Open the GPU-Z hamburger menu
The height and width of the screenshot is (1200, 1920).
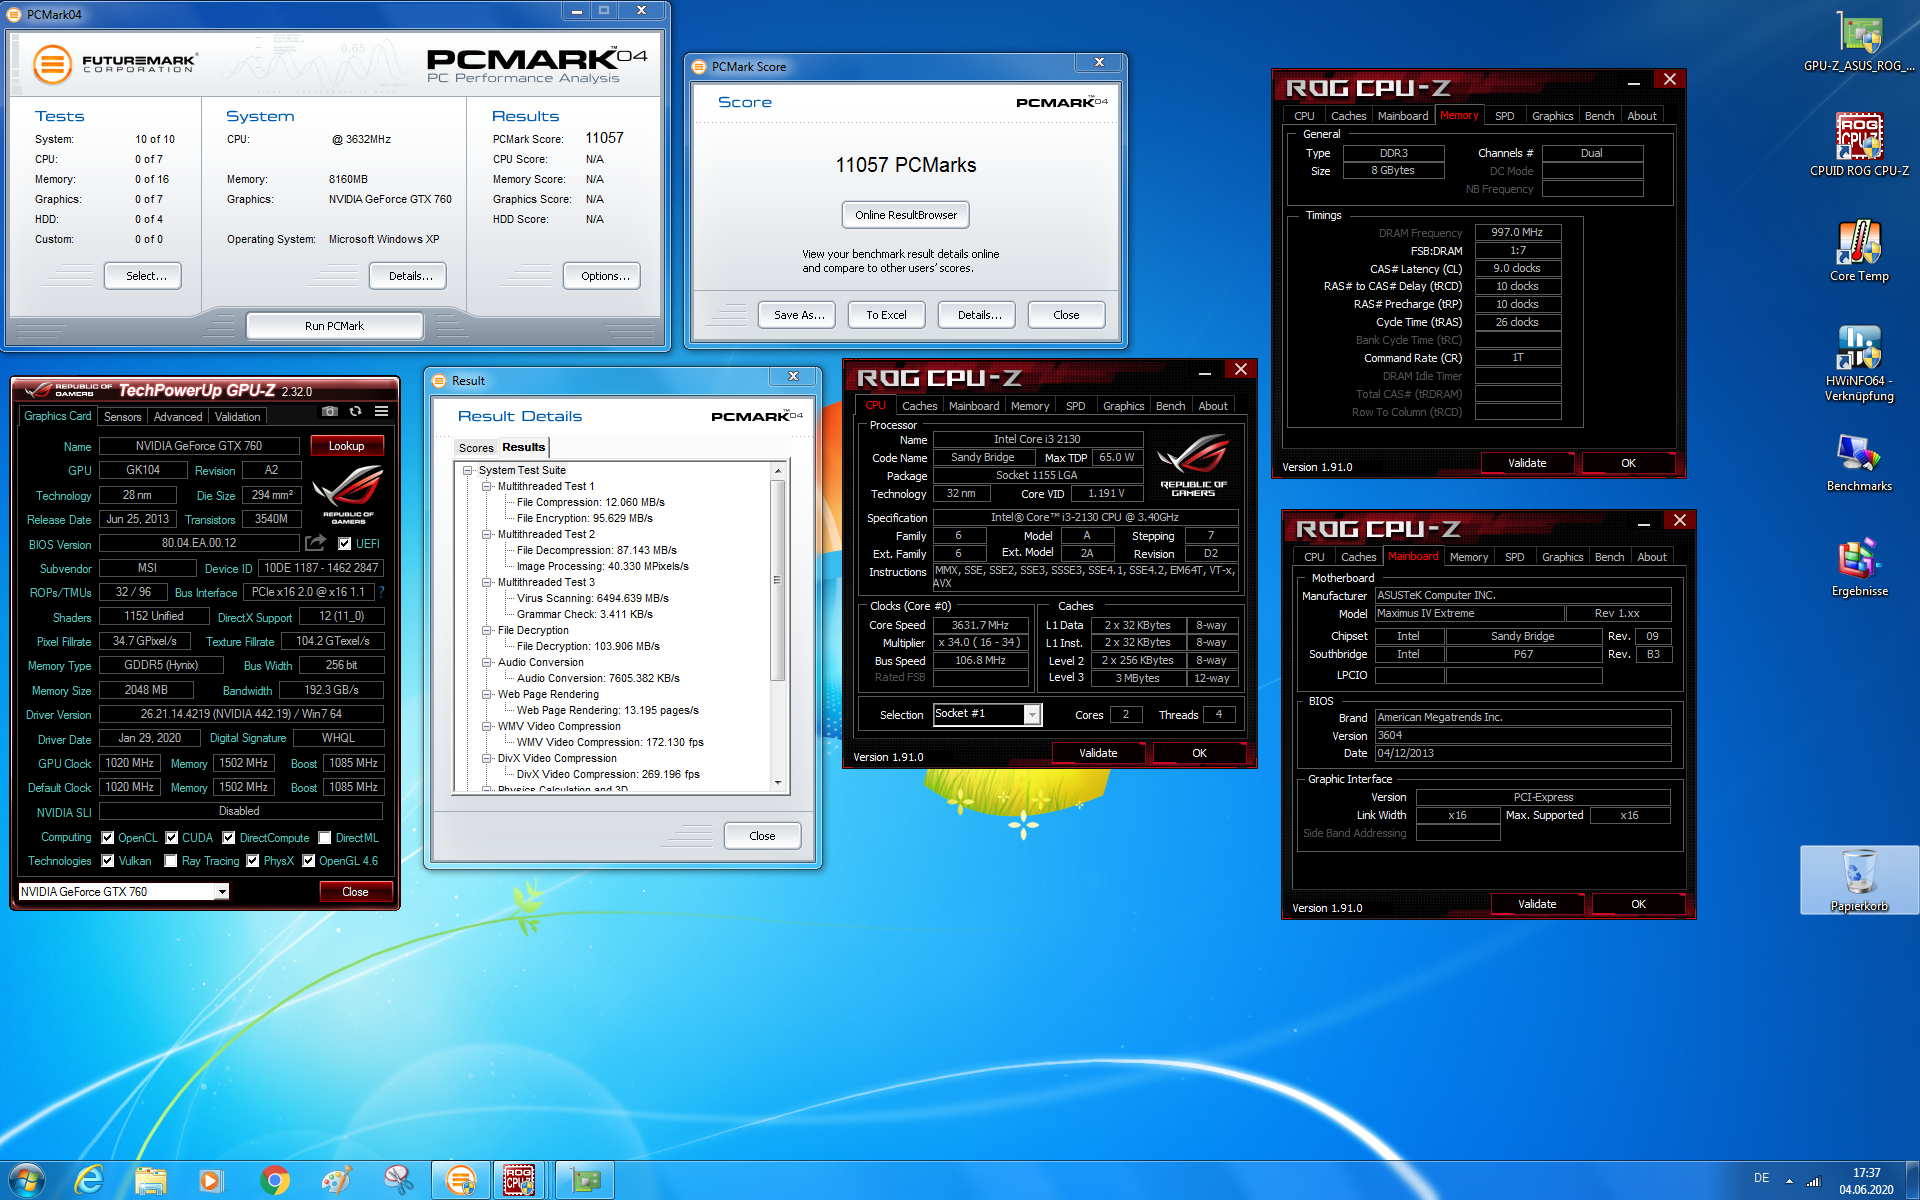click(381, 412)
